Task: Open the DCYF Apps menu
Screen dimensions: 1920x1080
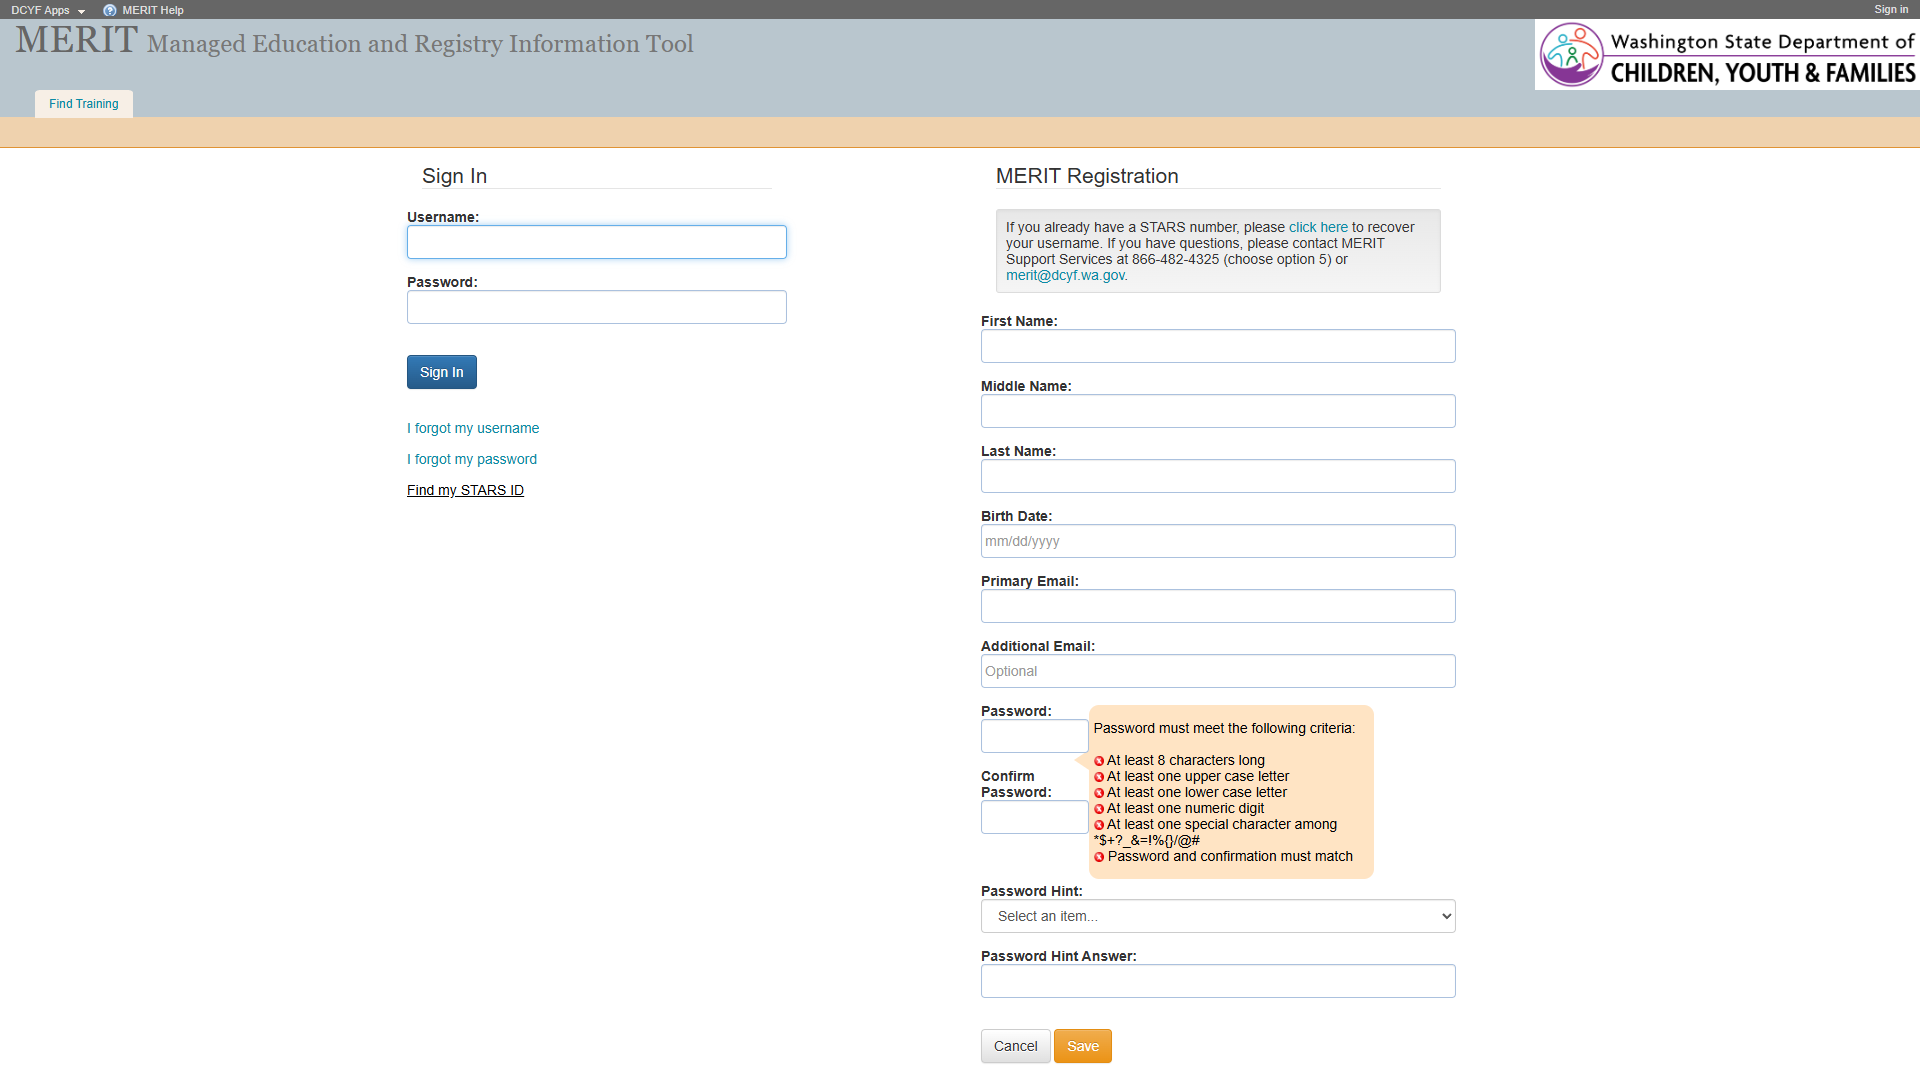Action: (x=38, y=10)
